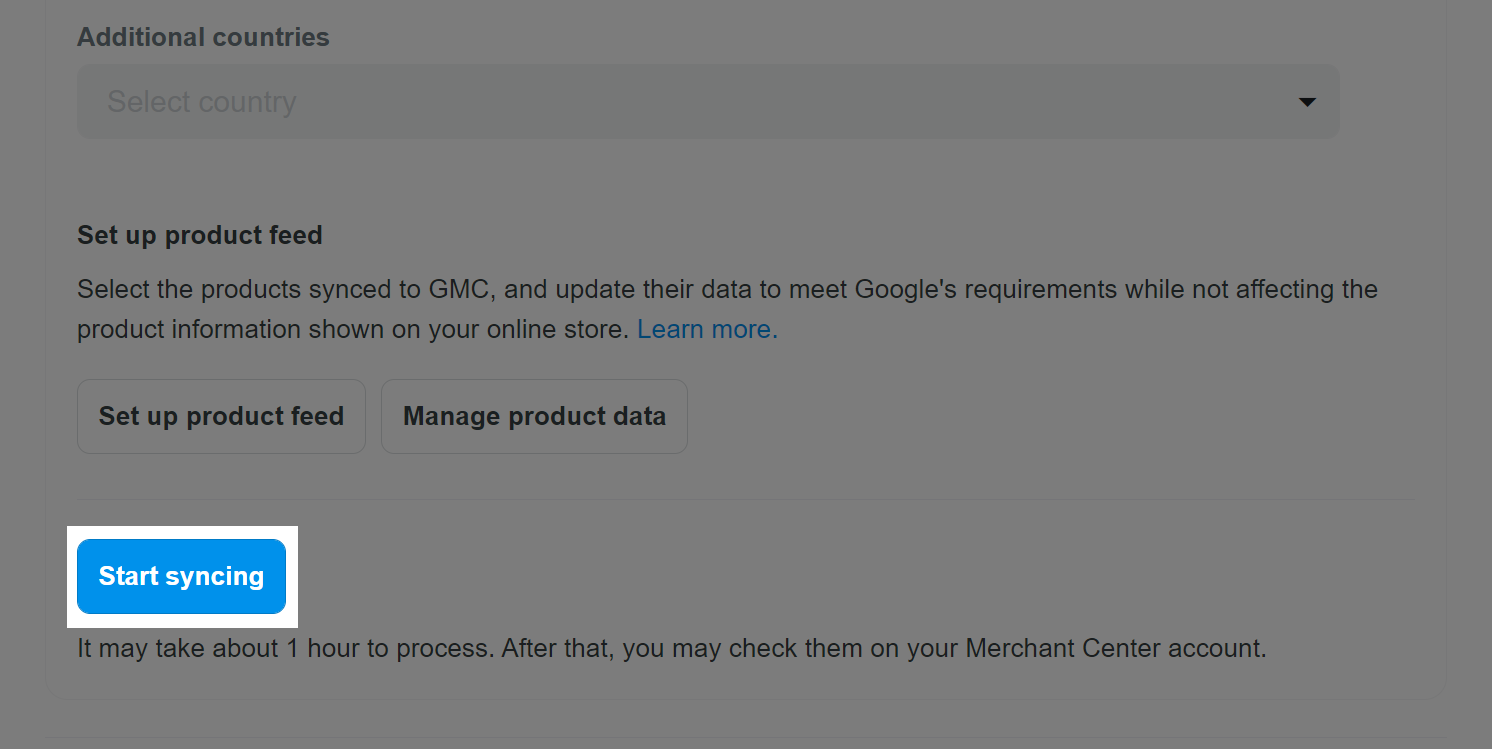Screen dimensions: 1492x749
Task: Click the dropdown caret arrow icon
Action: coord(1306,102)
